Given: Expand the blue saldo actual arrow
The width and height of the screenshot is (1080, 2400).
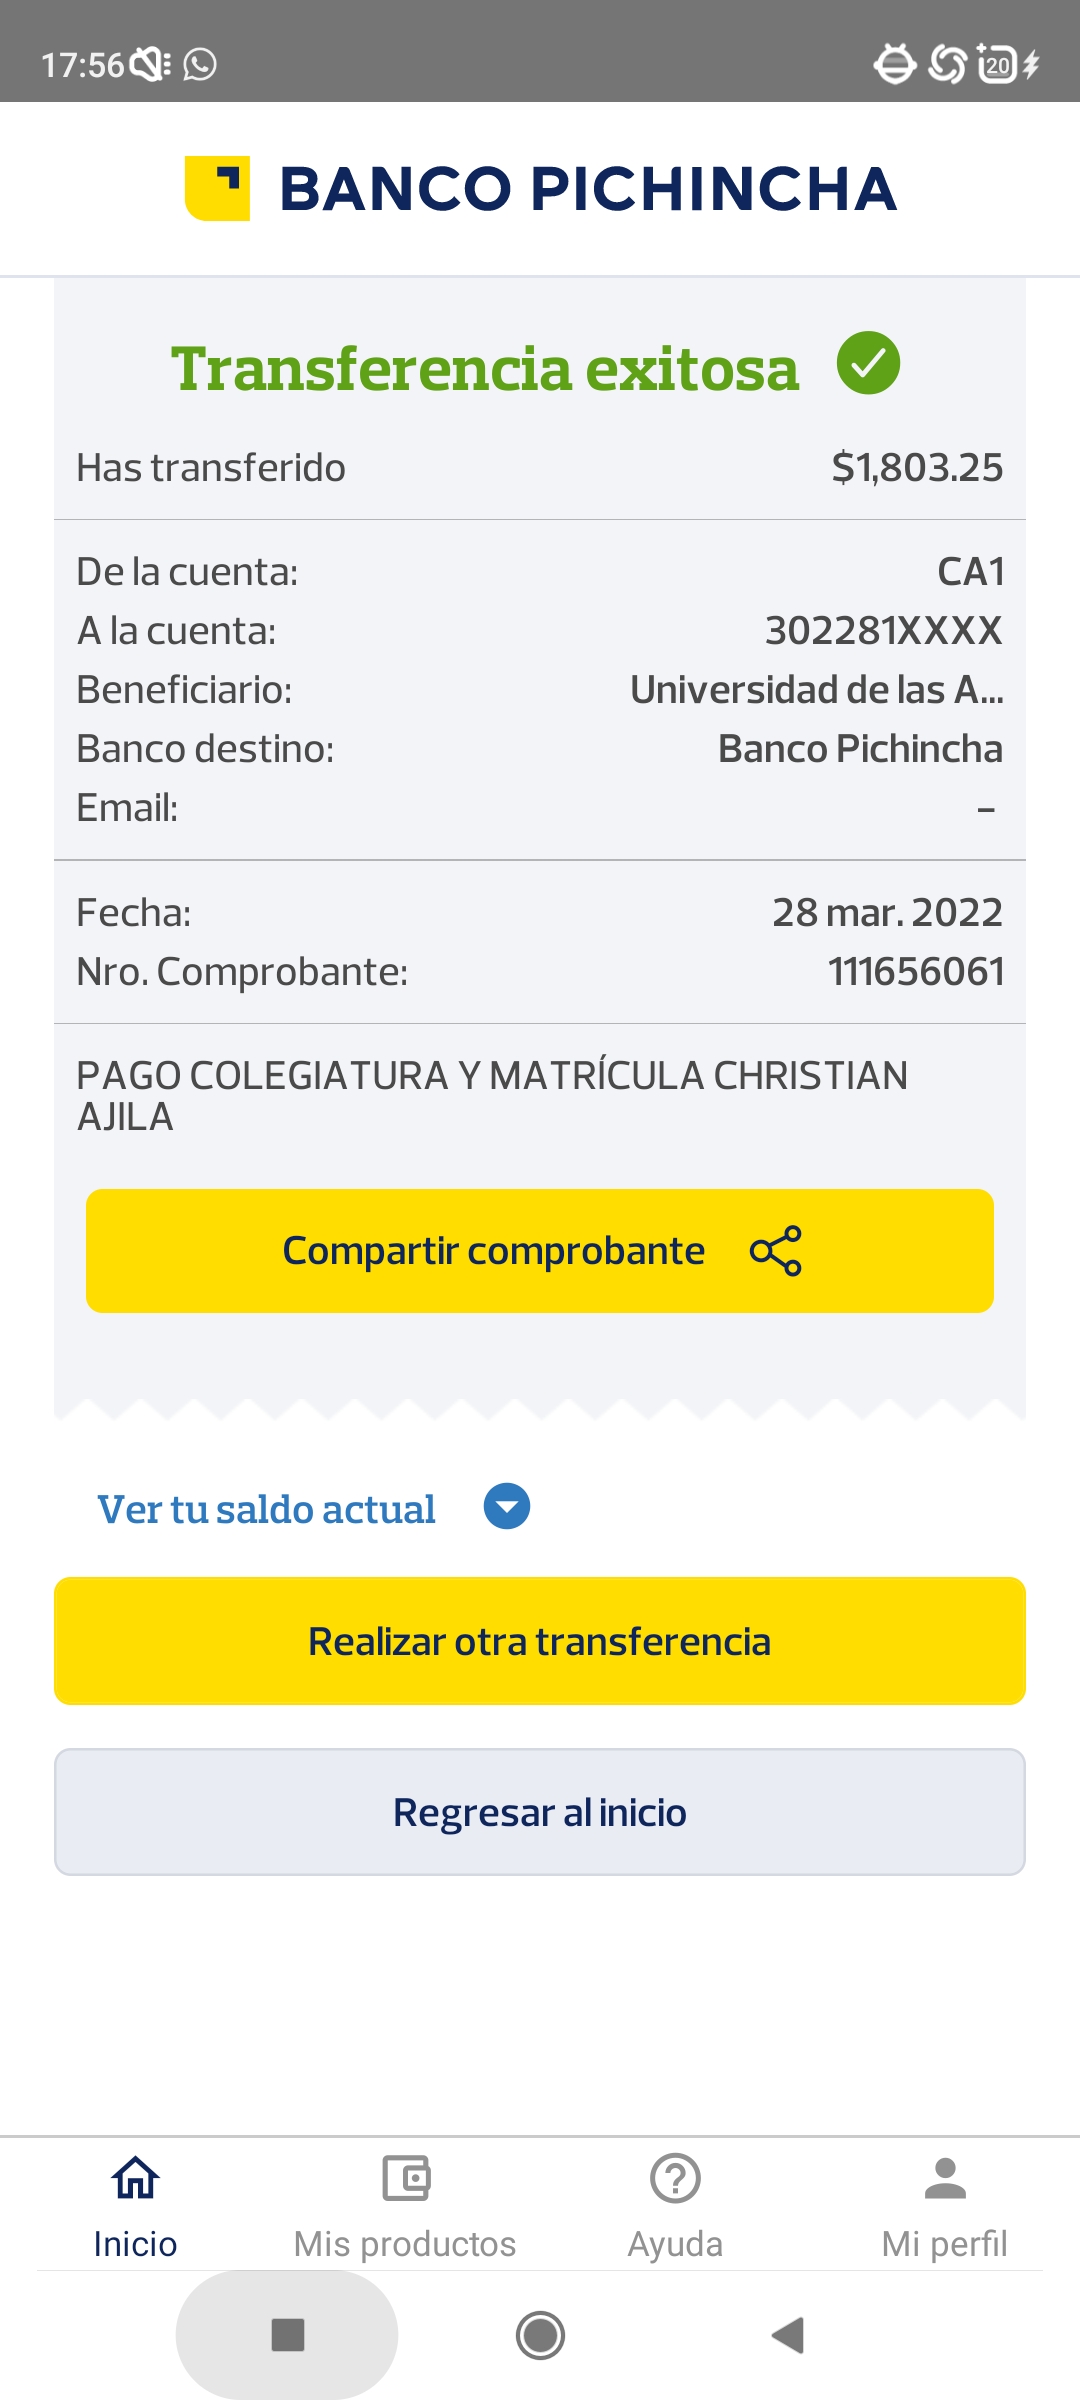Looking at the screenshot, I should click(507, 1507).
